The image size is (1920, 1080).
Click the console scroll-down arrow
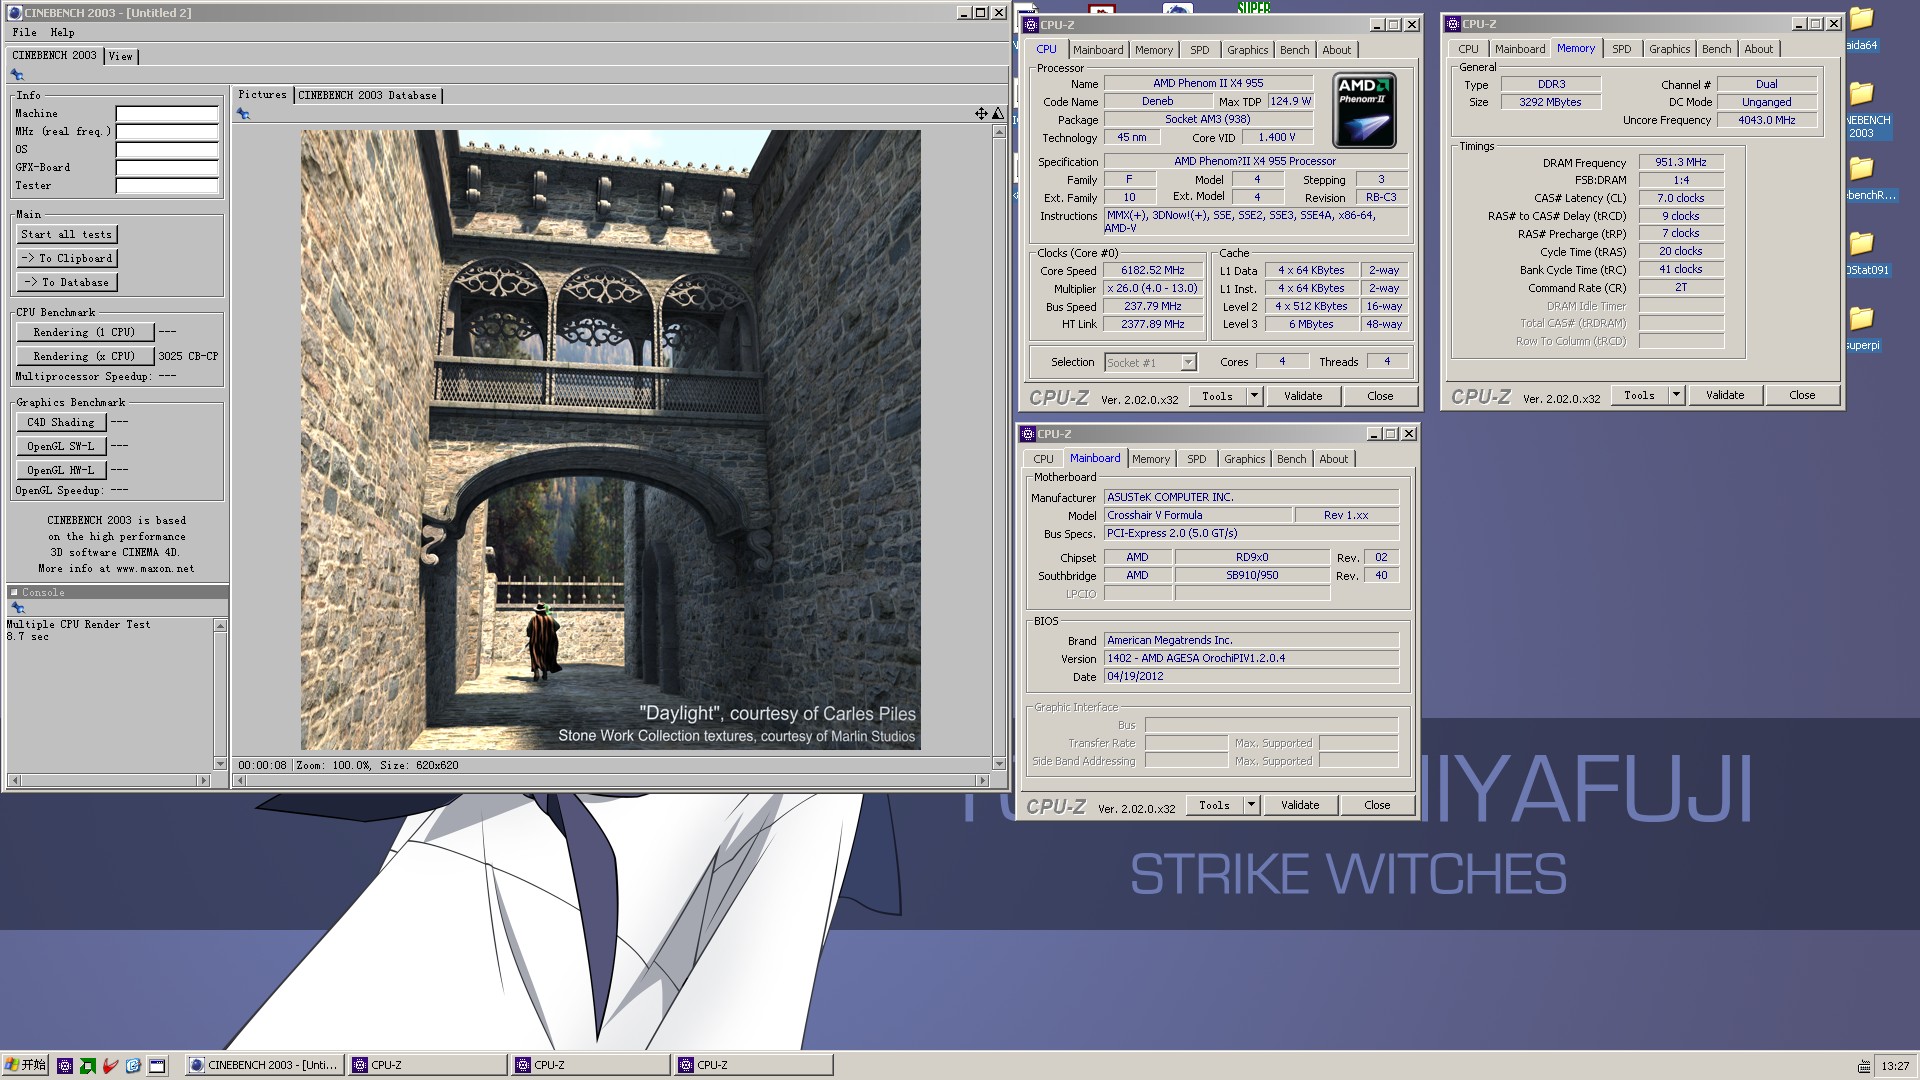(x=220, y=763)
